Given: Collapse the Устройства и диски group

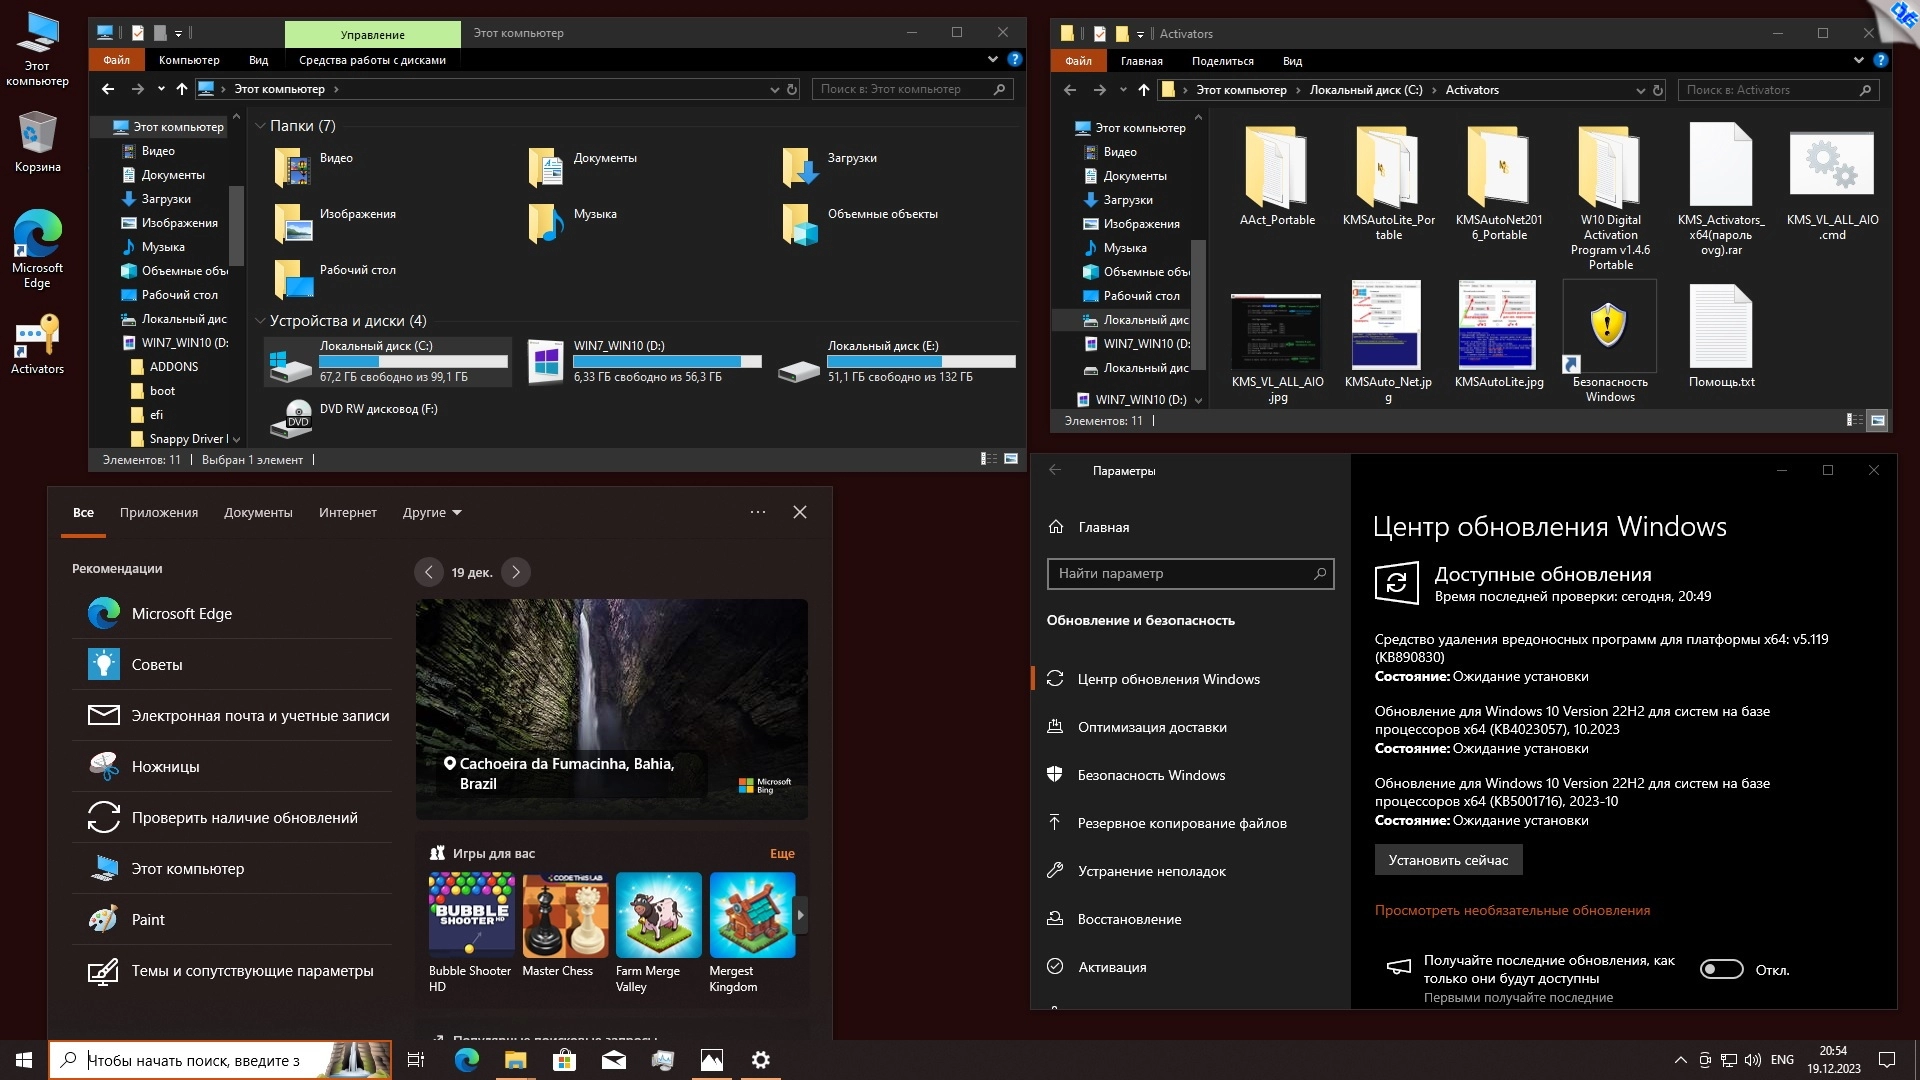Looking at the screenshot, I should (260, 321).
